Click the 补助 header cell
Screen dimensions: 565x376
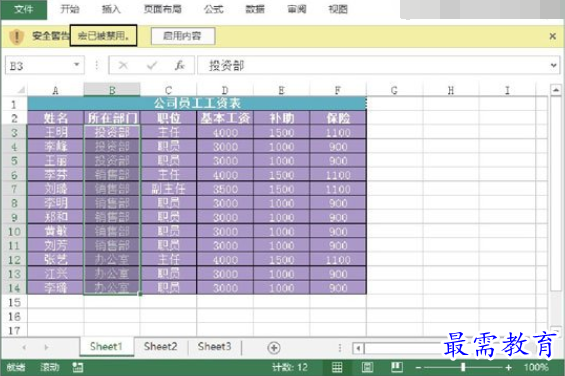tap(281, 118)
